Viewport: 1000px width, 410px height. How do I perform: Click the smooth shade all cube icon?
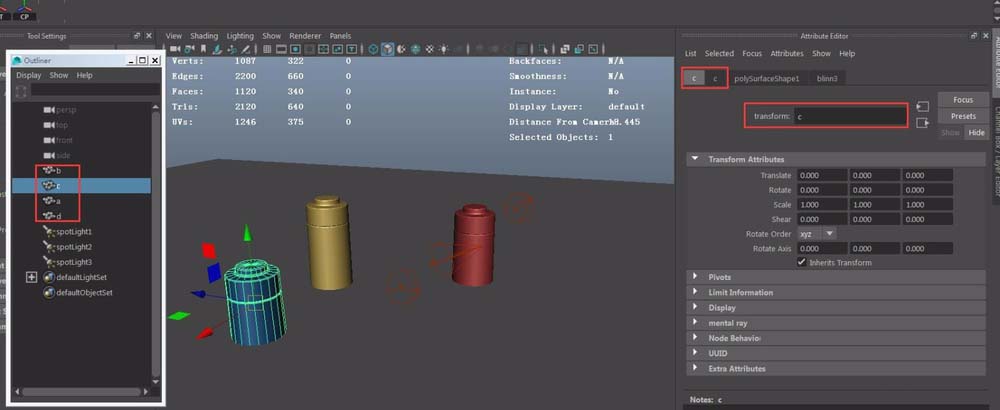pyautogui.click(x=387, y=49)
